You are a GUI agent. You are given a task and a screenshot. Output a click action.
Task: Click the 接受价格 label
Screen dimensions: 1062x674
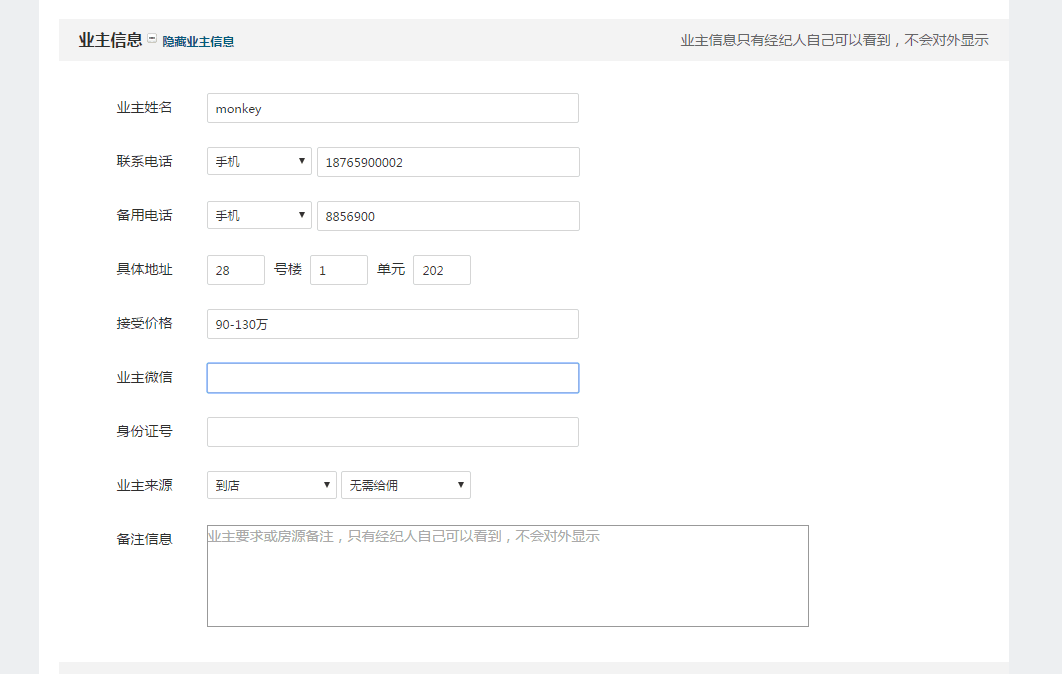tap(144, 323)
